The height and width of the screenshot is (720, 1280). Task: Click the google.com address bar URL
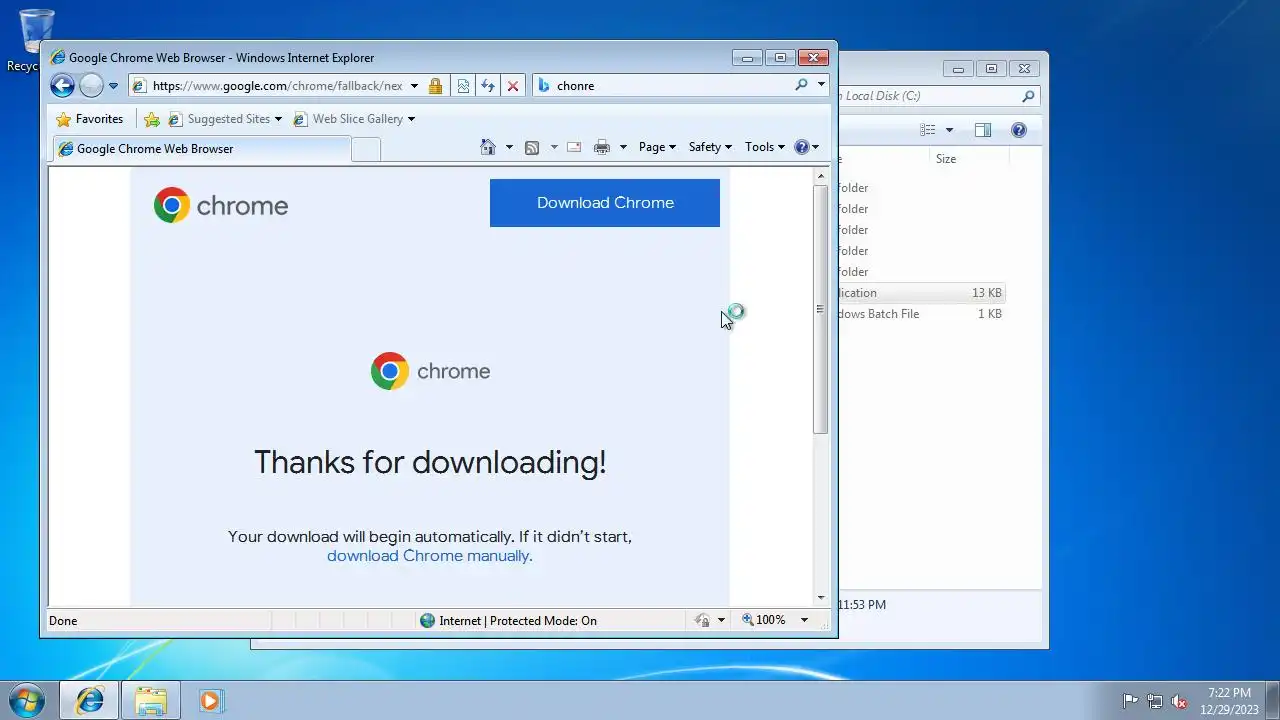[278, 86]
